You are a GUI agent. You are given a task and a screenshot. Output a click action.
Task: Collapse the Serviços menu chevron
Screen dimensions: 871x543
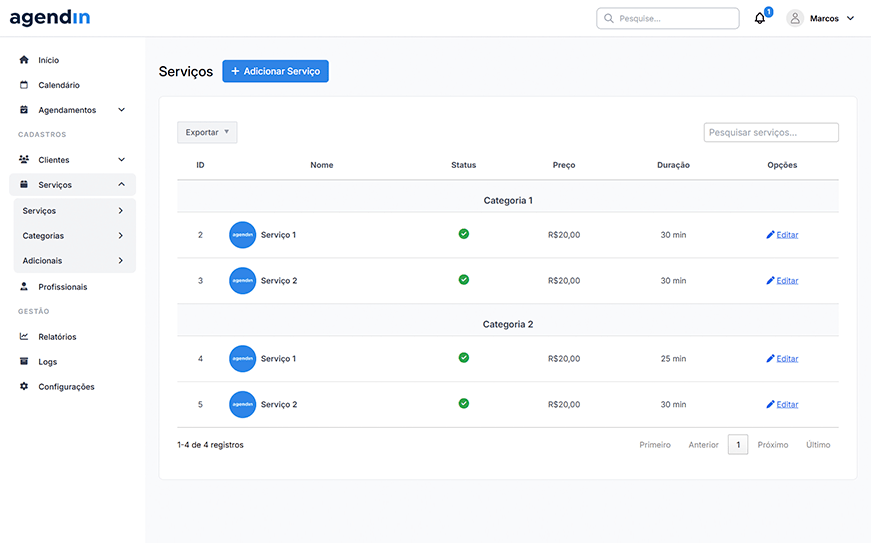[122, 184]
